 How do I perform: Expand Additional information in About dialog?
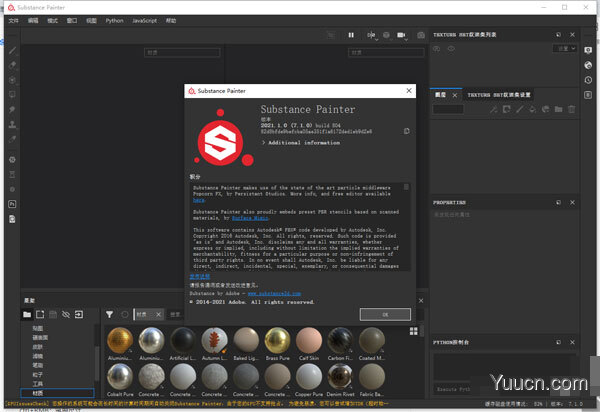tap(301, 143)
